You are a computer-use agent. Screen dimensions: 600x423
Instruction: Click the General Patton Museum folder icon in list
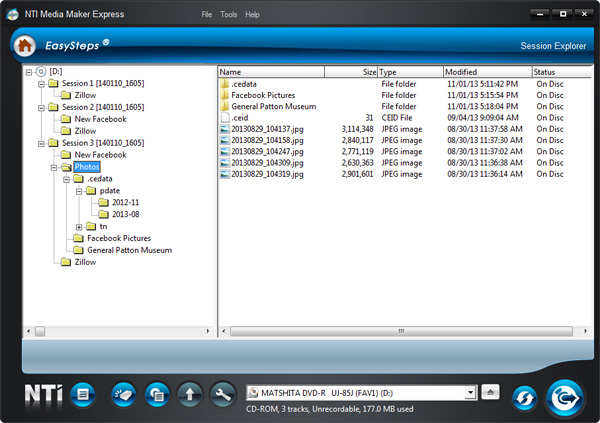[x=225, y=106]
